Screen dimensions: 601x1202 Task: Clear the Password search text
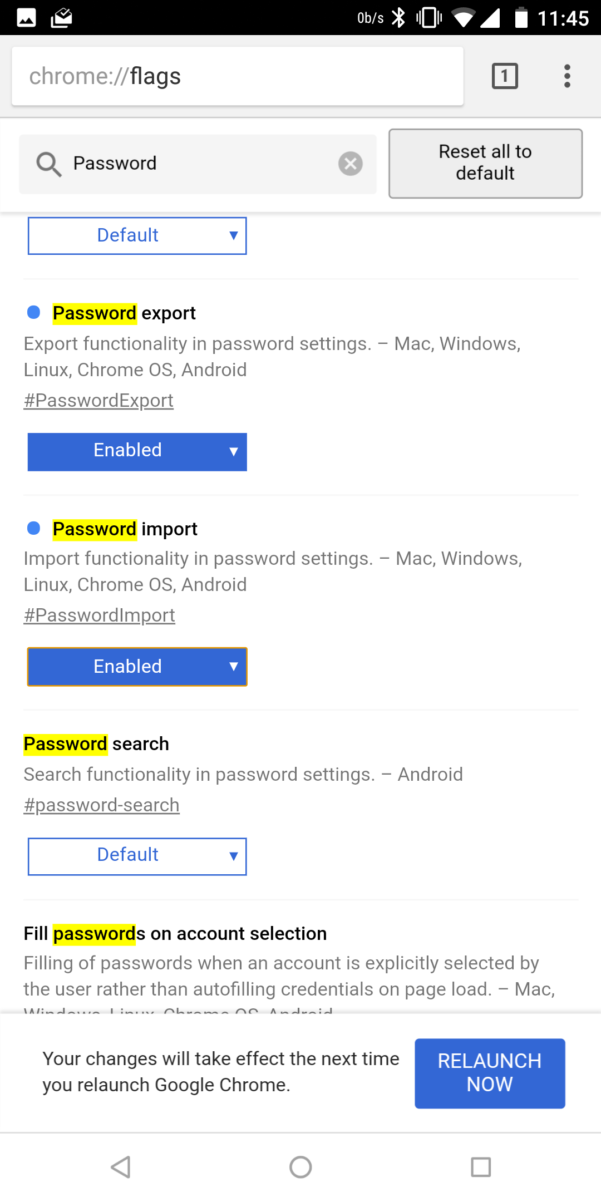(x=350, y=164)
